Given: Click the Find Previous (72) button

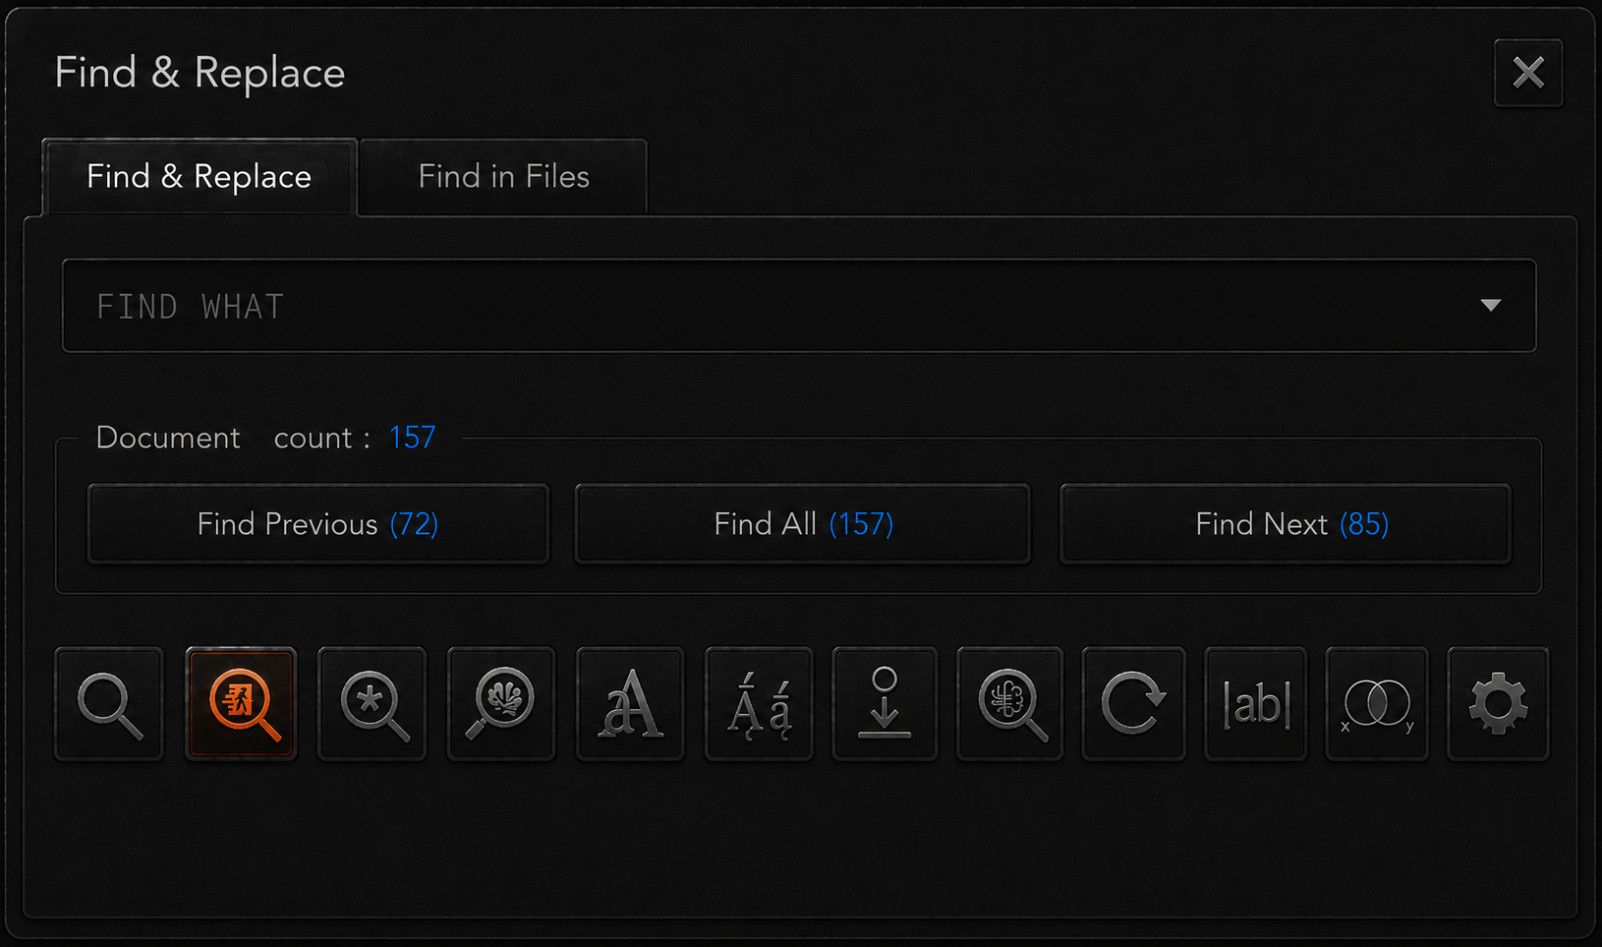Looking at the screenshot, I should [x=318, y=524].
